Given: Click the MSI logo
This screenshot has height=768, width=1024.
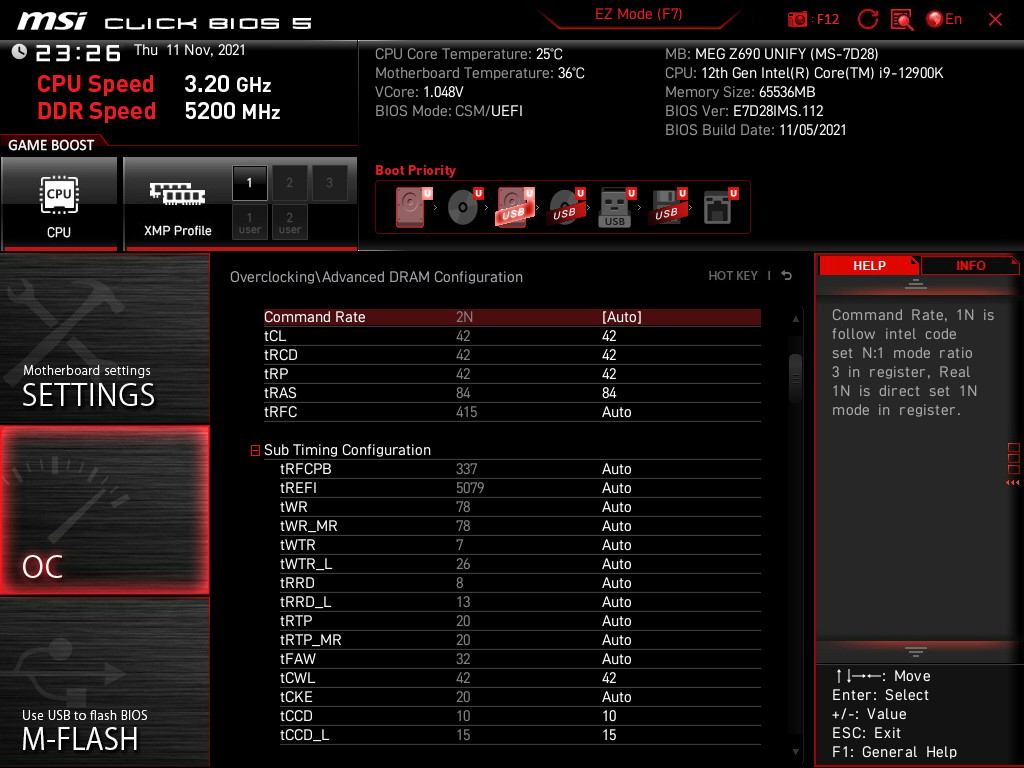Looking at the screenshot, I should click(52, 21).
